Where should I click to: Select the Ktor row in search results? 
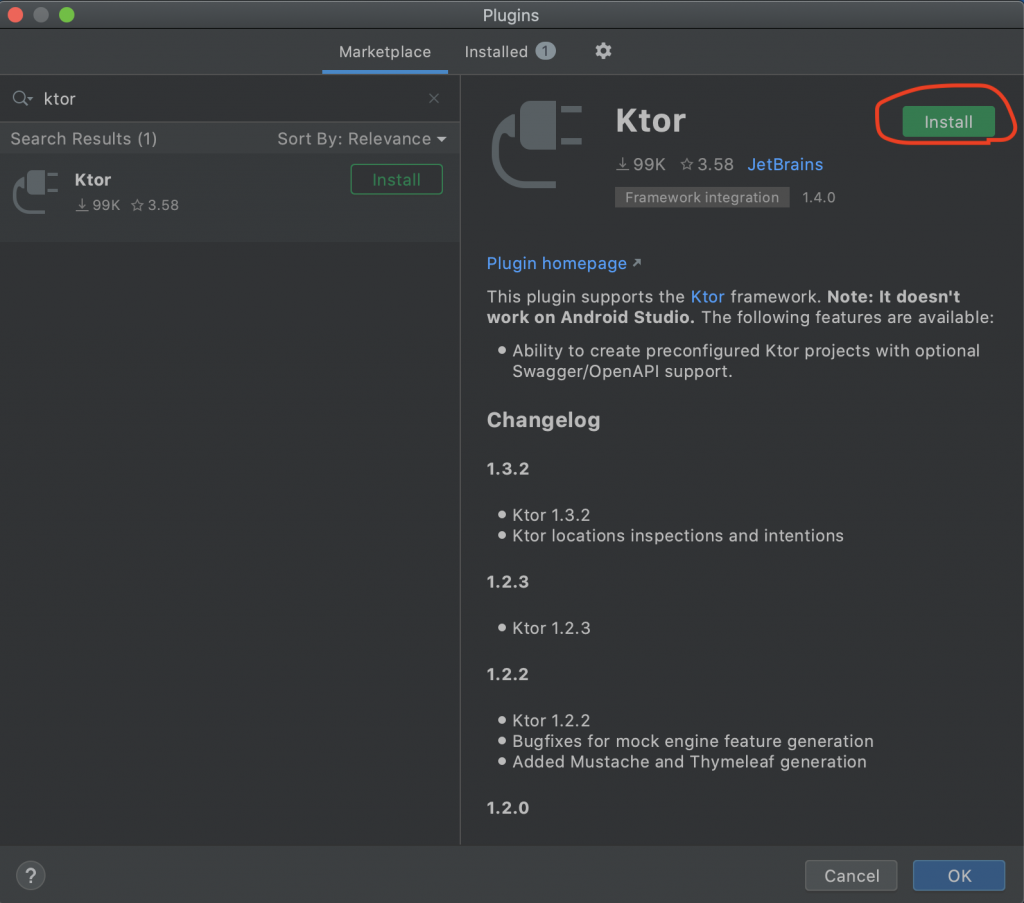tap(230, 198)
